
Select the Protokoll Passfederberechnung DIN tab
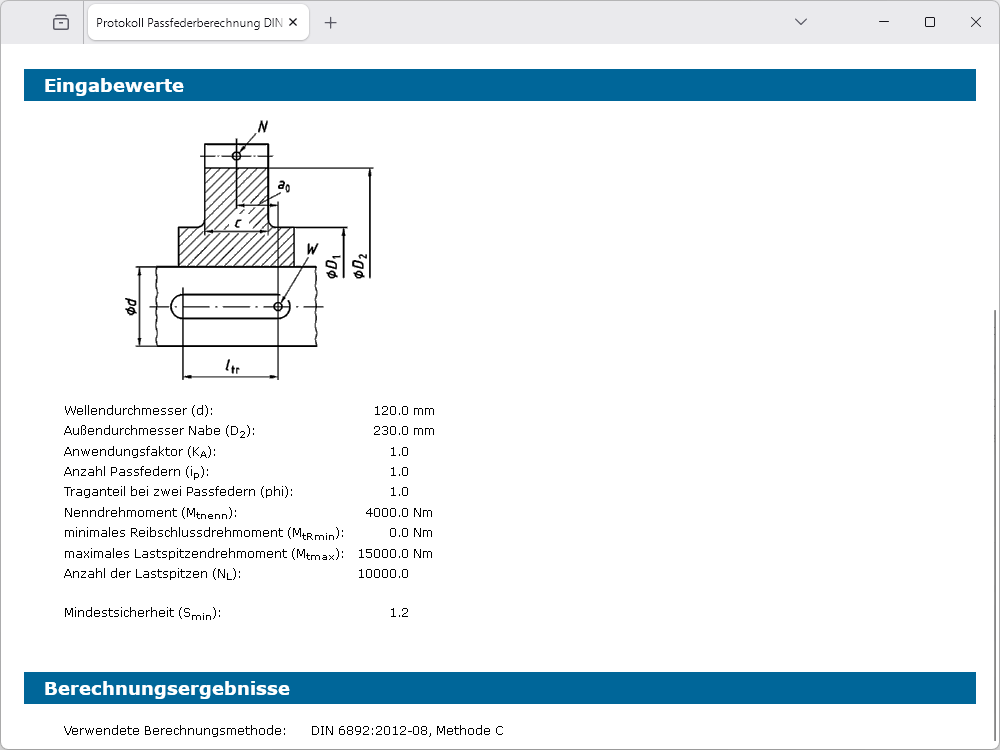[x=188, y=23]
